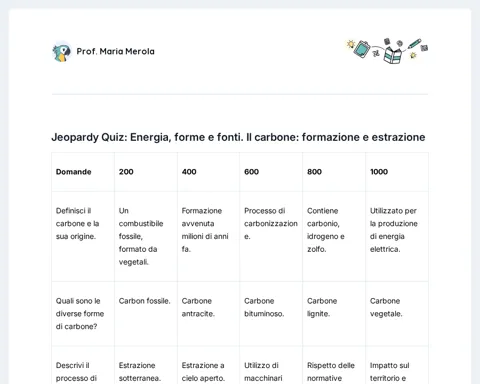This screenshot has height=384, width=480.
Task: Click the teal notebook illustration
Action: pyautogui.click(x=362, y=49)
